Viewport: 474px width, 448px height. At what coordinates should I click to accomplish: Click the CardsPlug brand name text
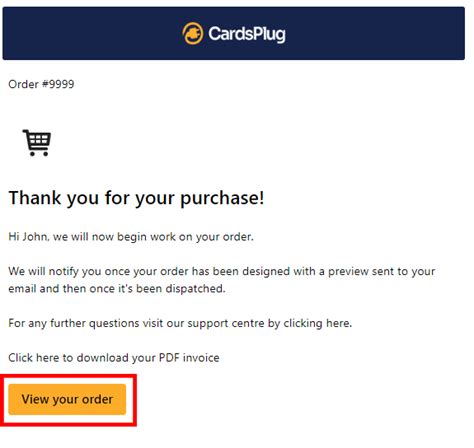click(x=247, y=34)
